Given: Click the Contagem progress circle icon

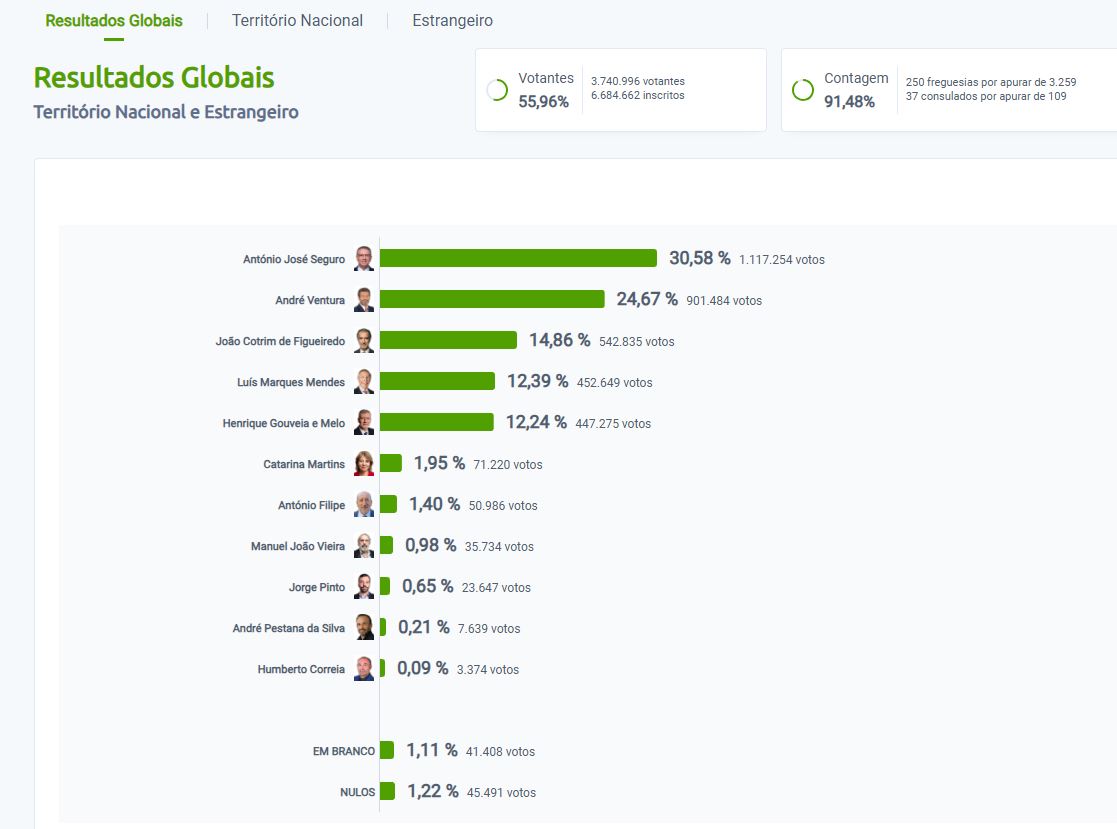Looking at the screenshot, I should (x=802, y=90).
